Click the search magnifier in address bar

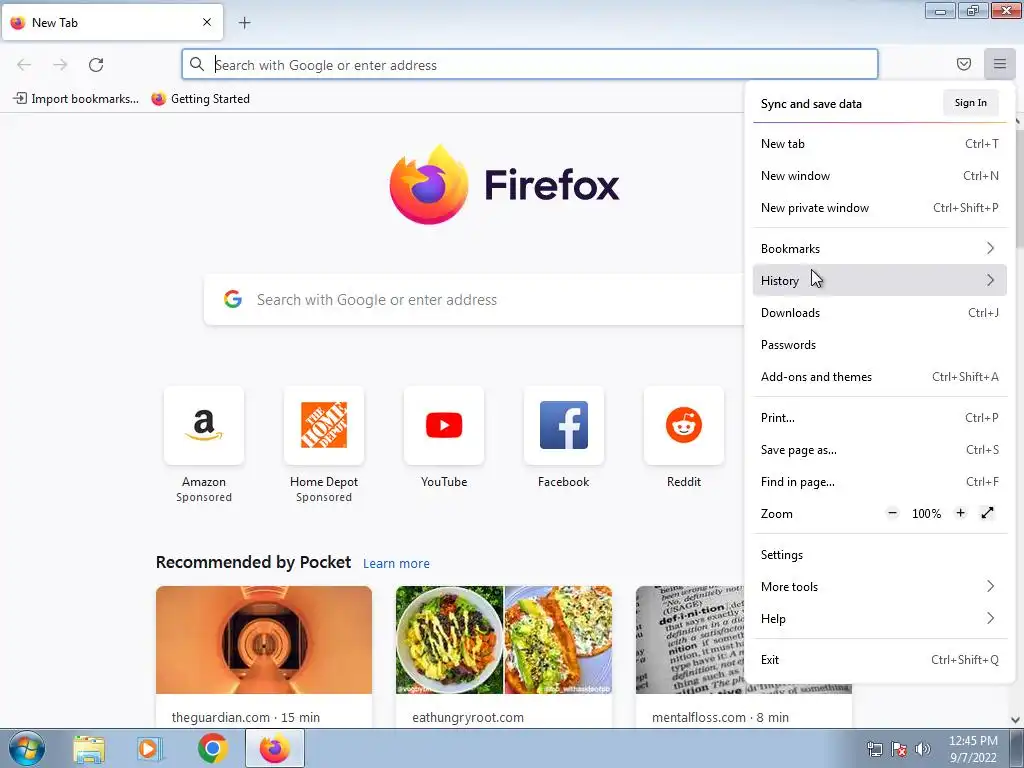point(197,64)
